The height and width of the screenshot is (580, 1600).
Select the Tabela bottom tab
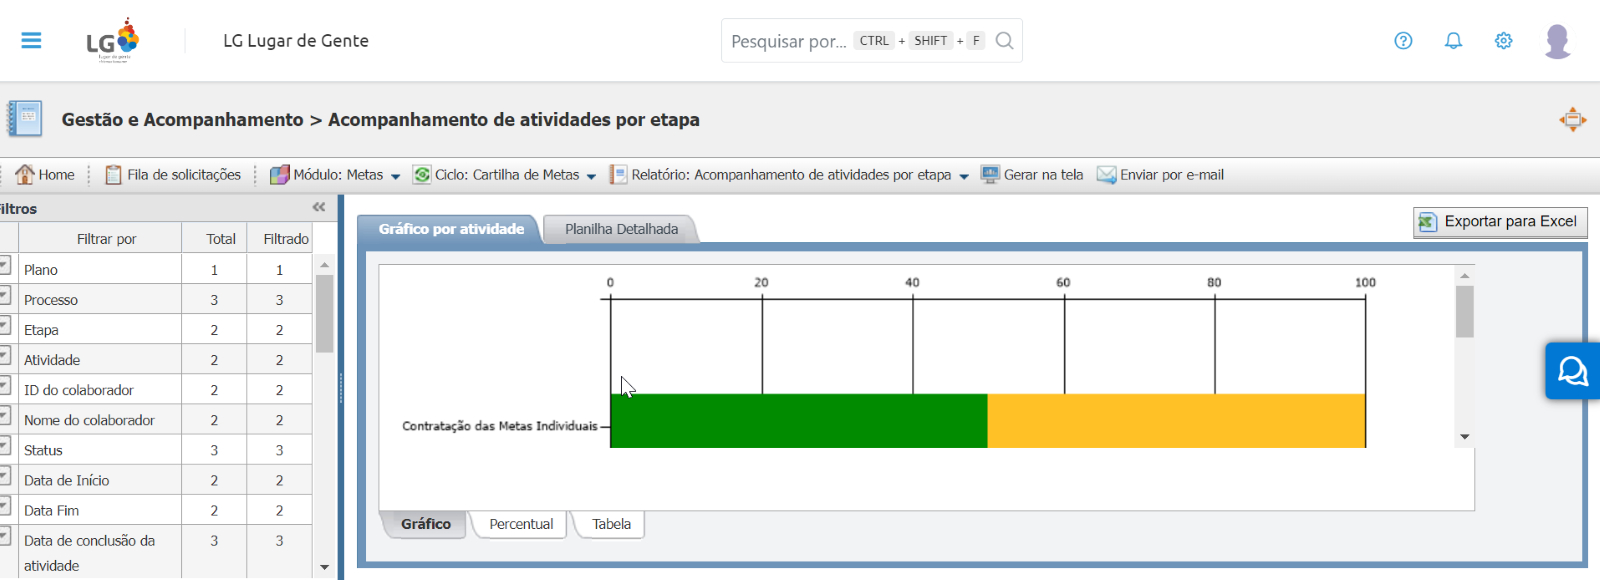pos(611,524)
